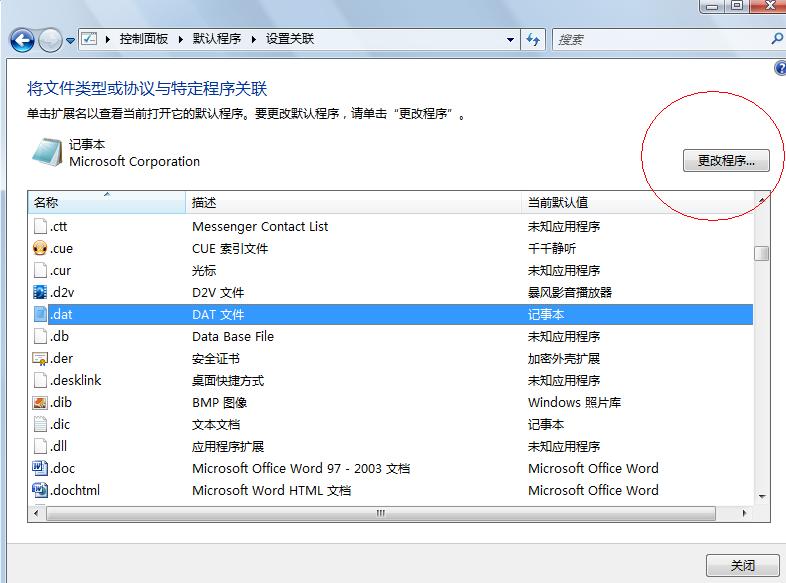
Task: Select the .ctt file icon
Action: coord(40,226)
